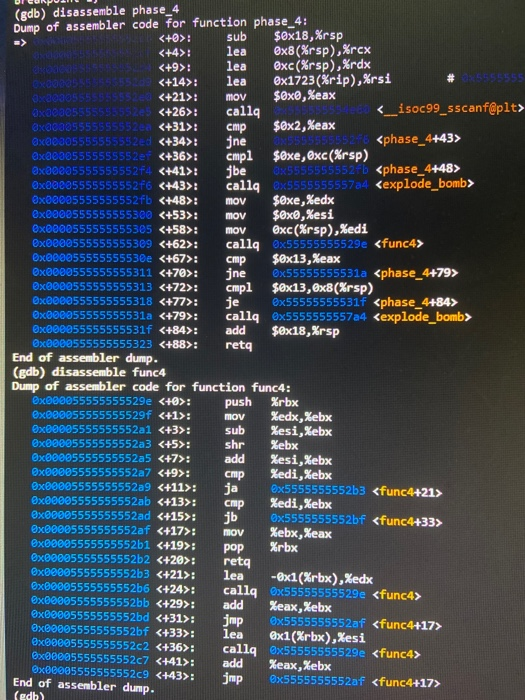The width and height of the screenshot is (525, 700).
Task: Select the '=>' current instruction marker
Action: pos(20,43)
